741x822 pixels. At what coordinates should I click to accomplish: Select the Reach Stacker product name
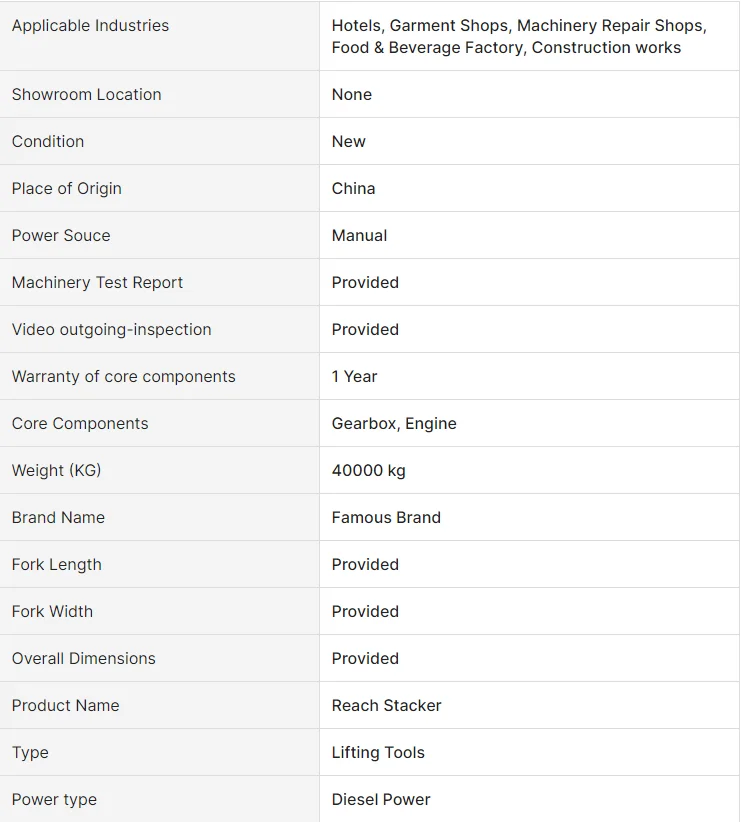point(386,706)
